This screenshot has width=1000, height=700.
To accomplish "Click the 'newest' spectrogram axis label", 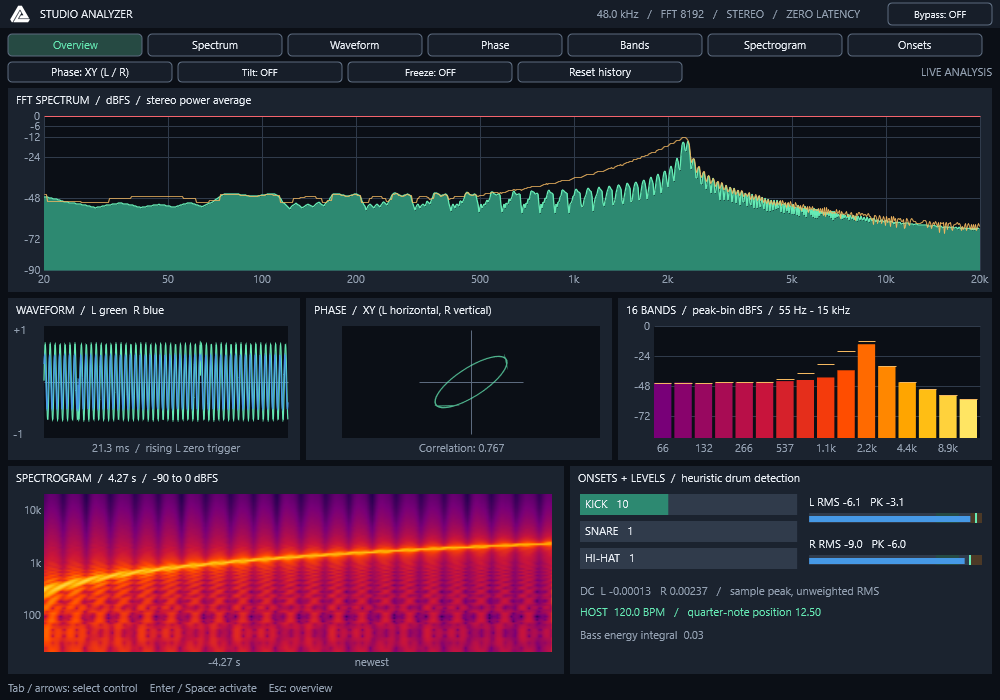I will 372,662.
